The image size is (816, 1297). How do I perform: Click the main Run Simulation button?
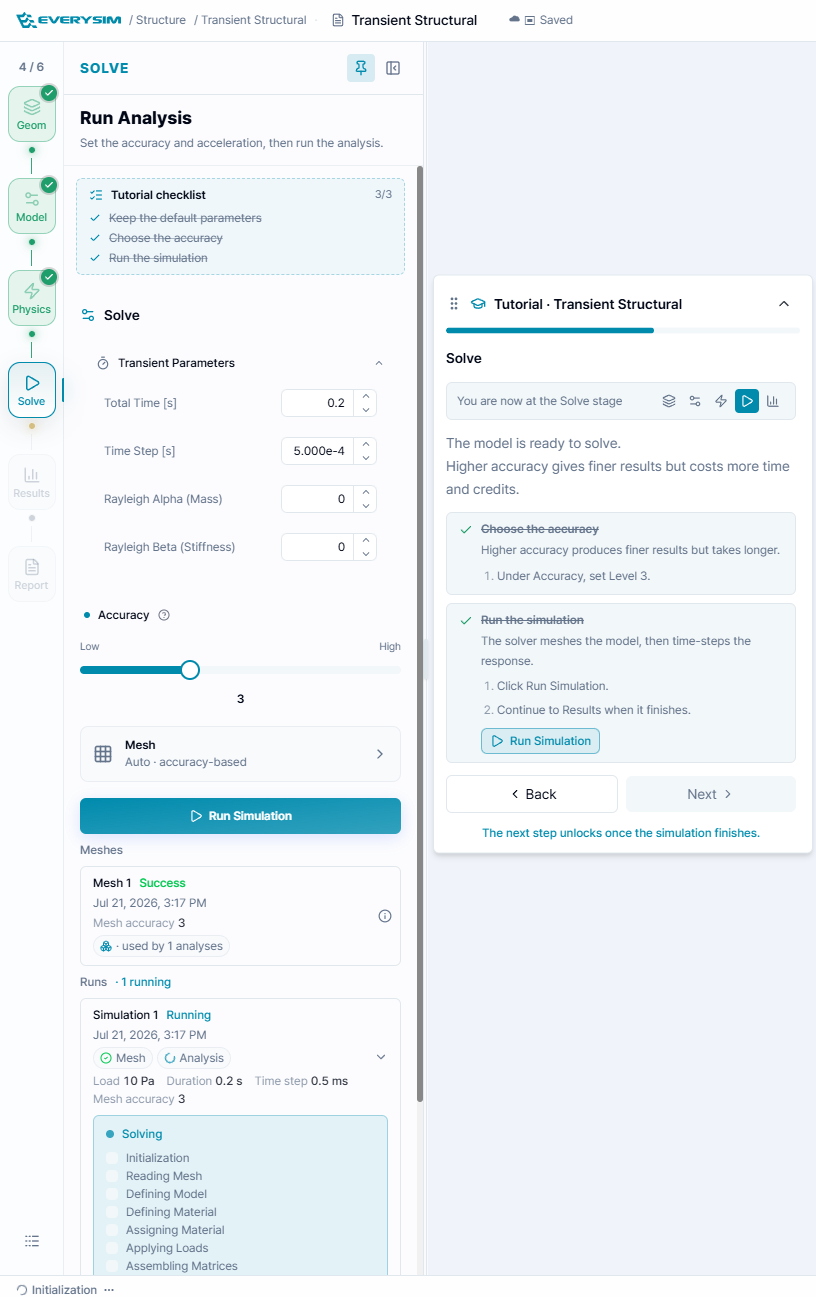coord(240,816)
